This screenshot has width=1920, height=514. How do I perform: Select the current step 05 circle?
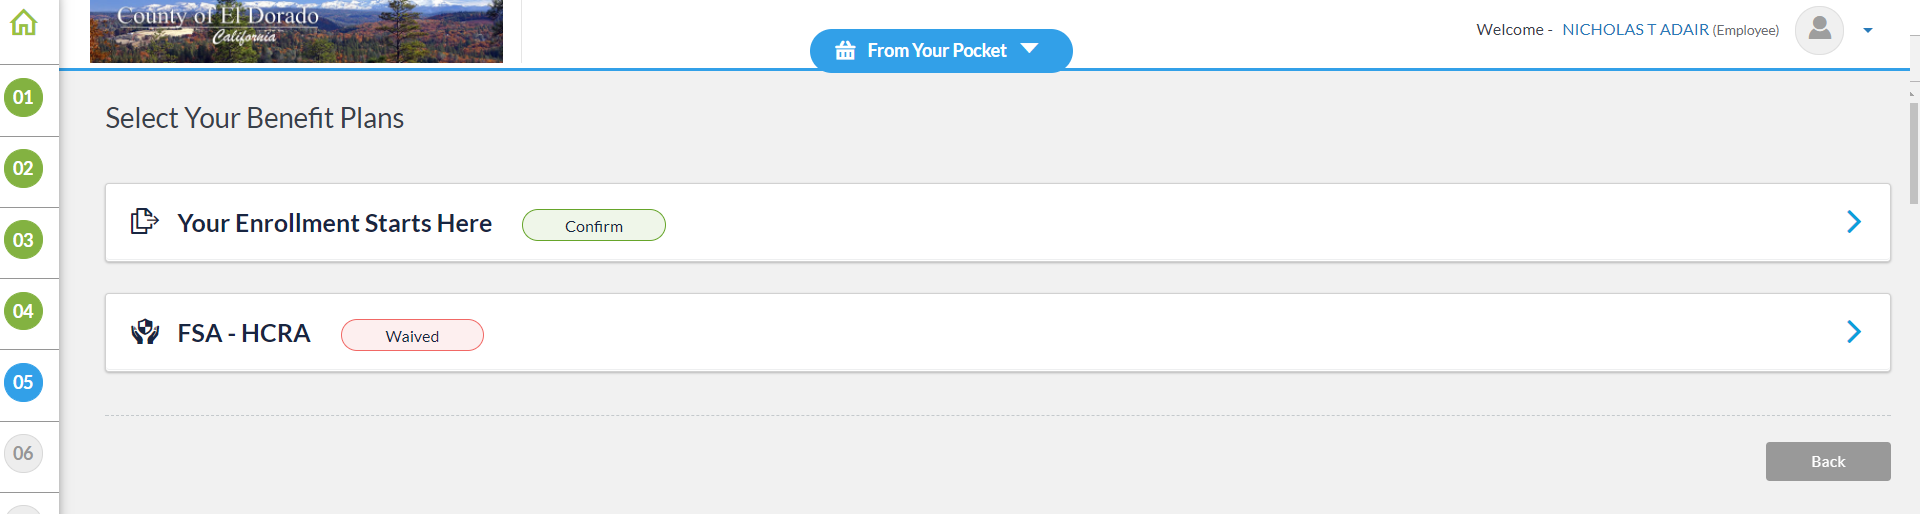[24, 382]
